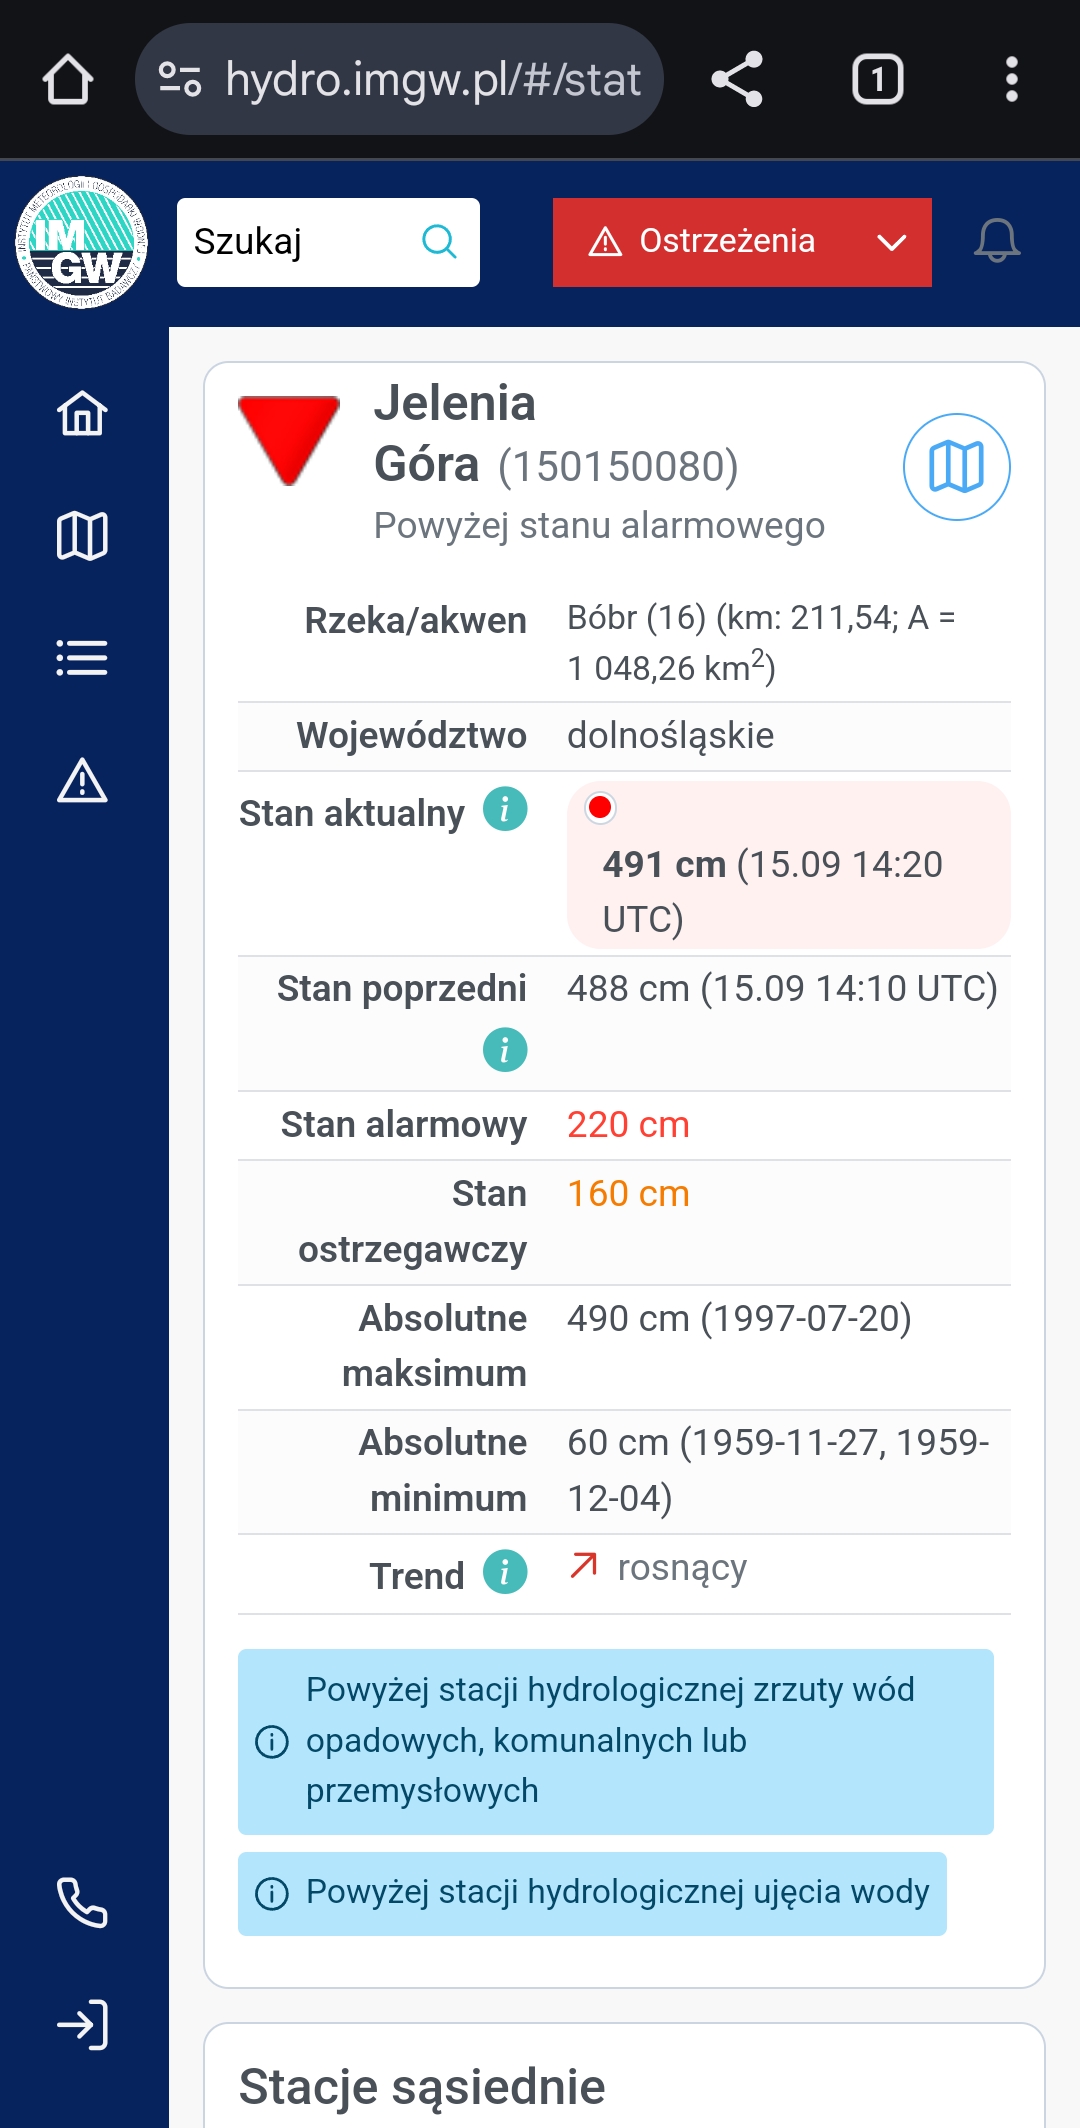1080x2128 pixels.
Task: Click info icon under Stan poprzedni
Action: pyautogui.click(x=505, y=1050)
